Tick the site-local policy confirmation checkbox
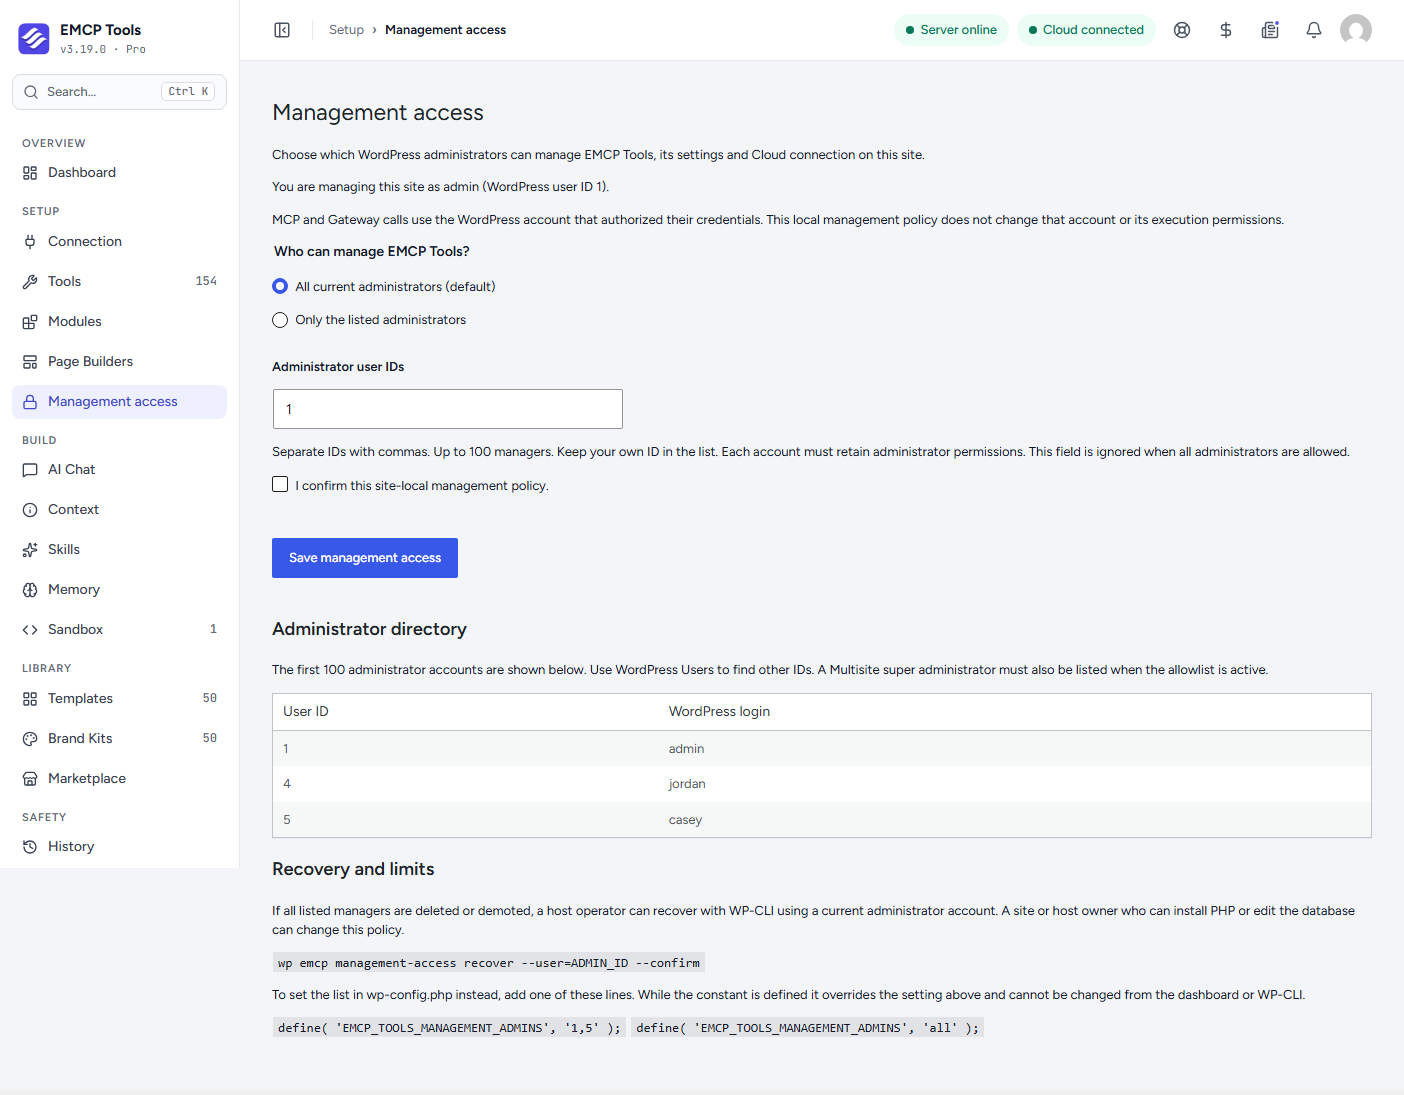The height and width of the screenshot is (1095, 1404). click(x=280, y=485)
